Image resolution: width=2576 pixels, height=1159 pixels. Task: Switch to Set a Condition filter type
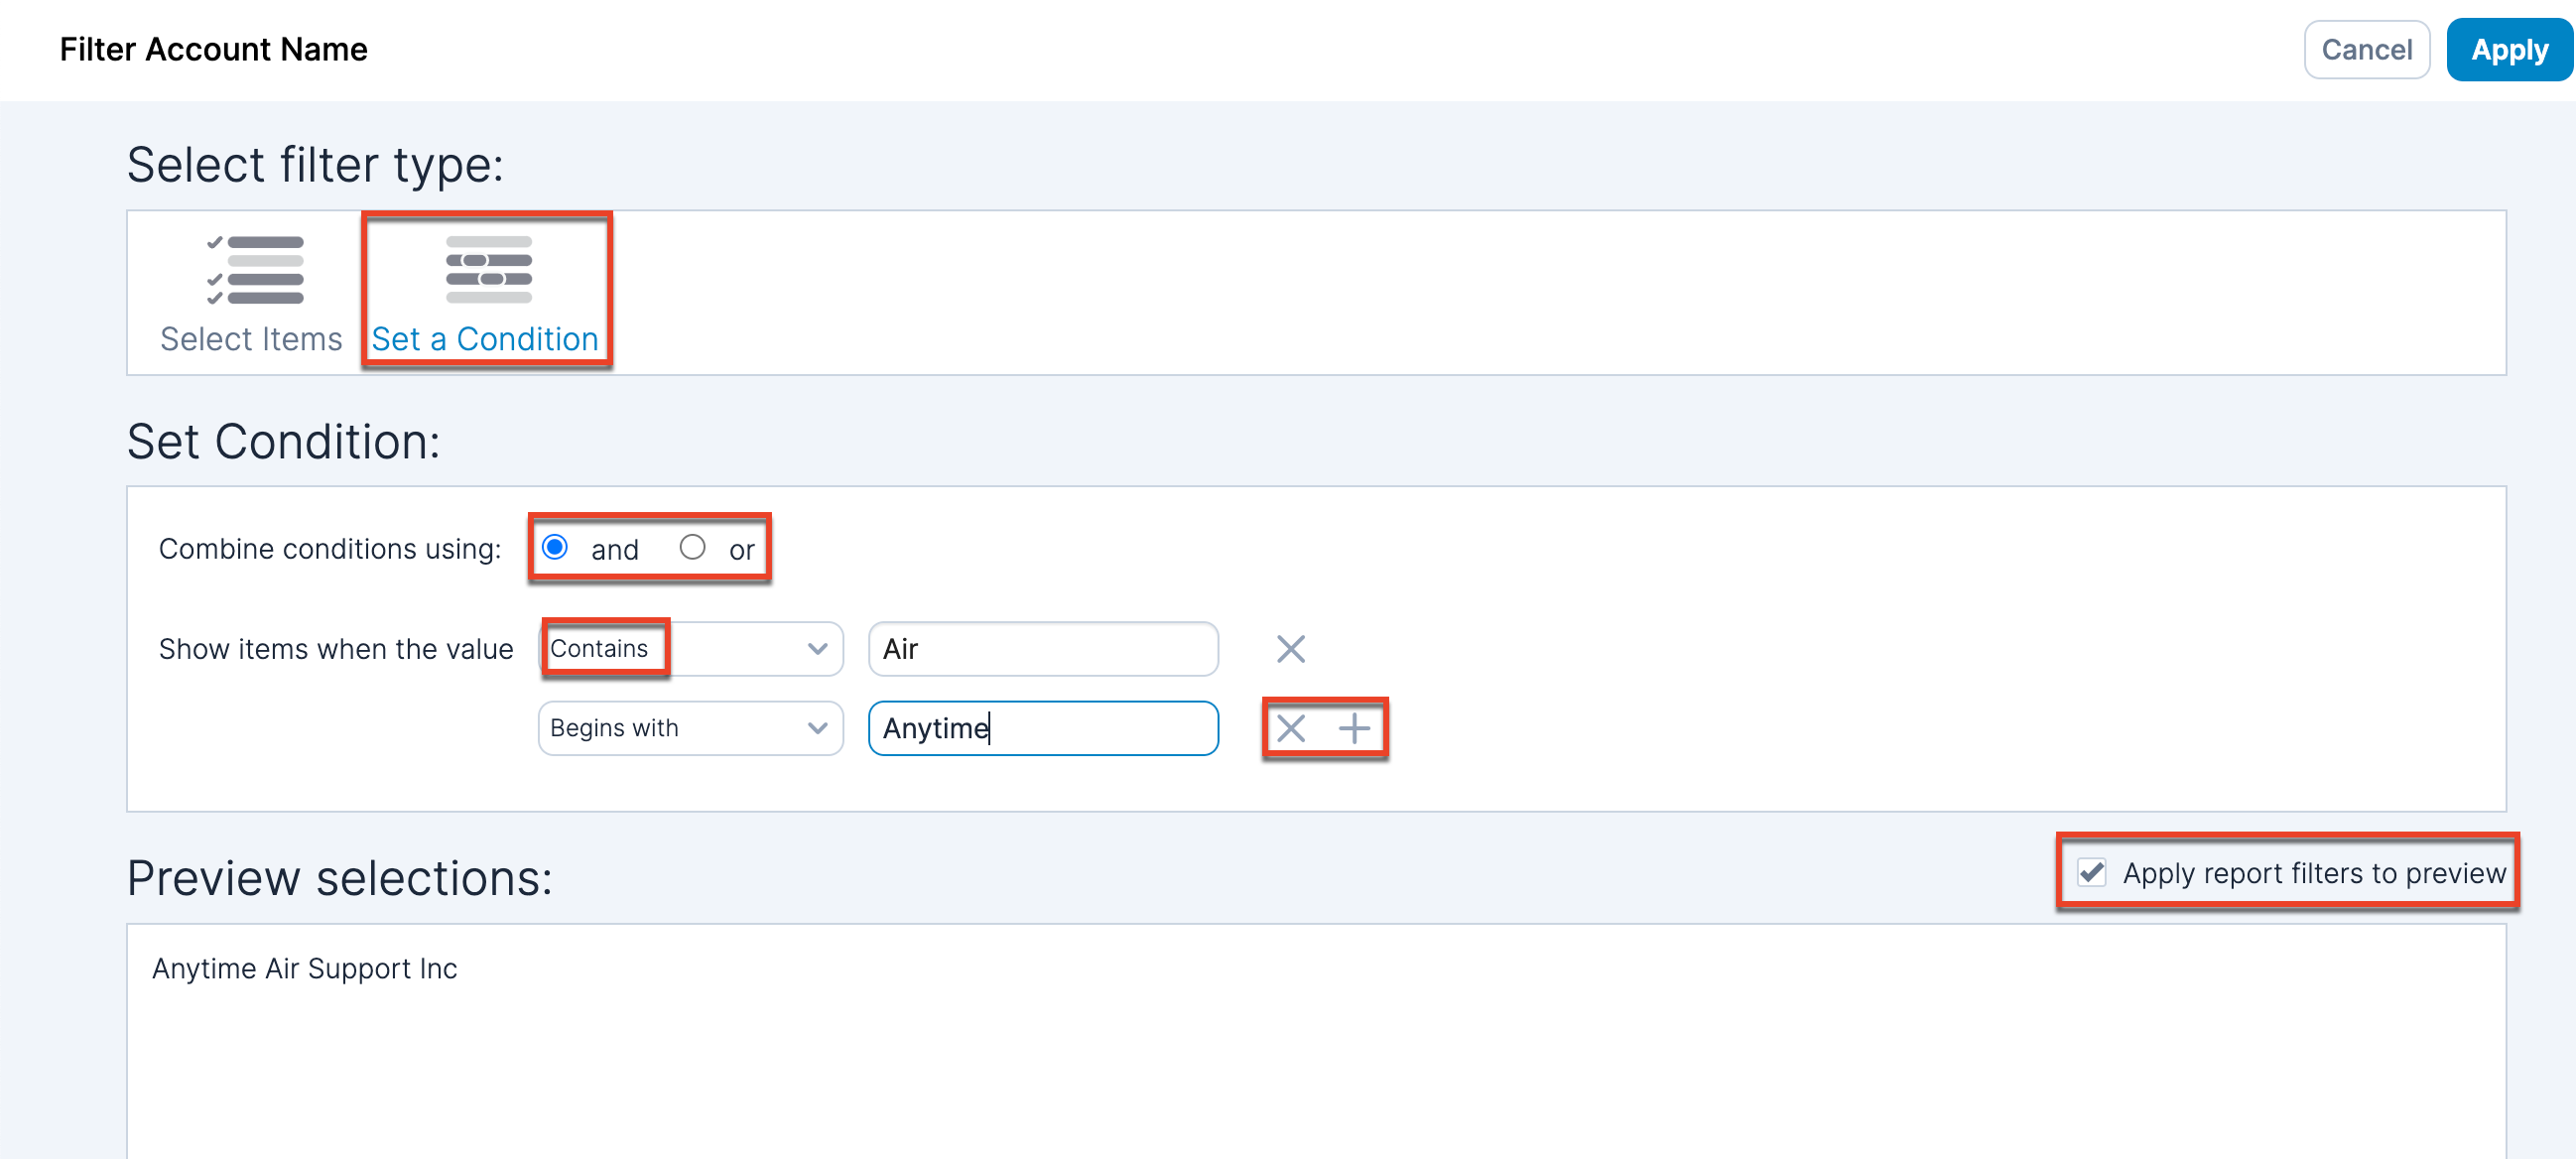(485, 339)
